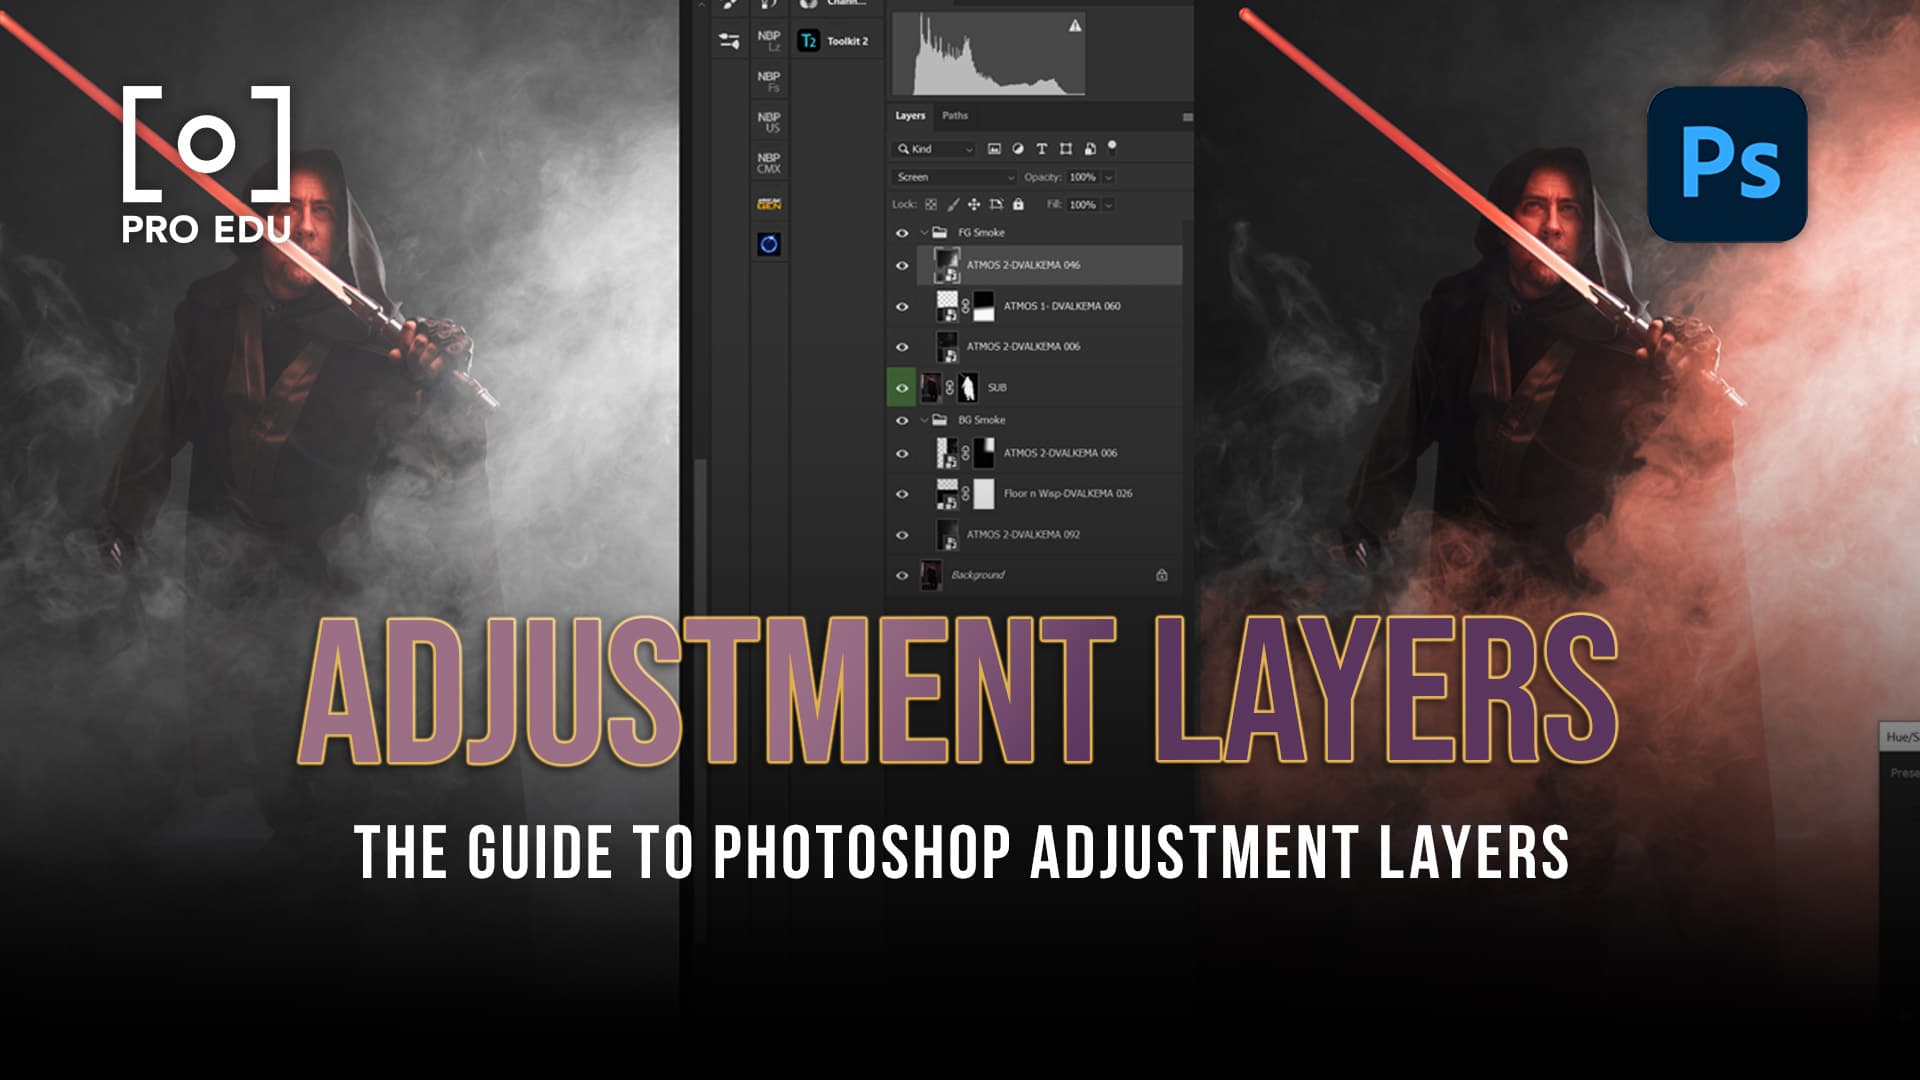Click the NBP Lz panel icon

click(x=769, y=41)
